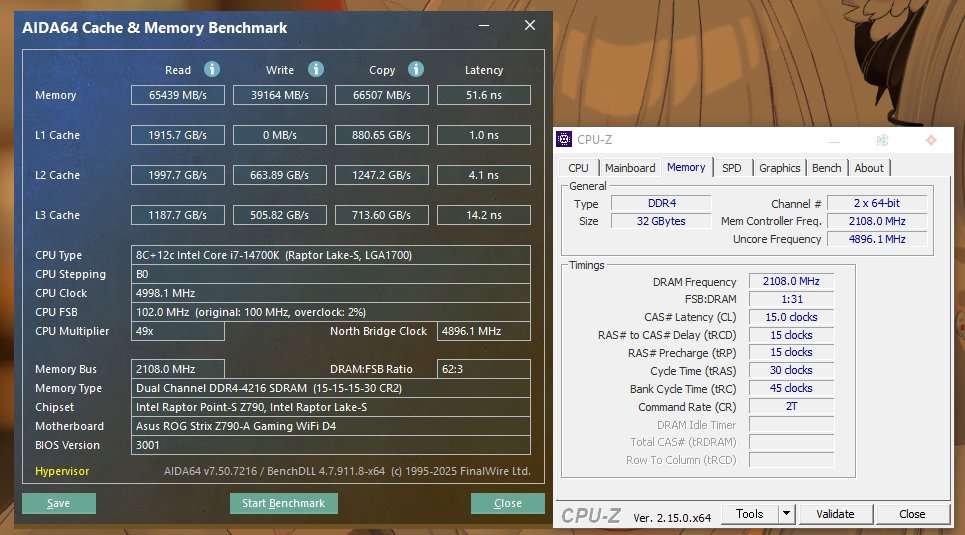965x535 pixels.
Task: Open the Copy benchmark info icon
Action: 416,69
